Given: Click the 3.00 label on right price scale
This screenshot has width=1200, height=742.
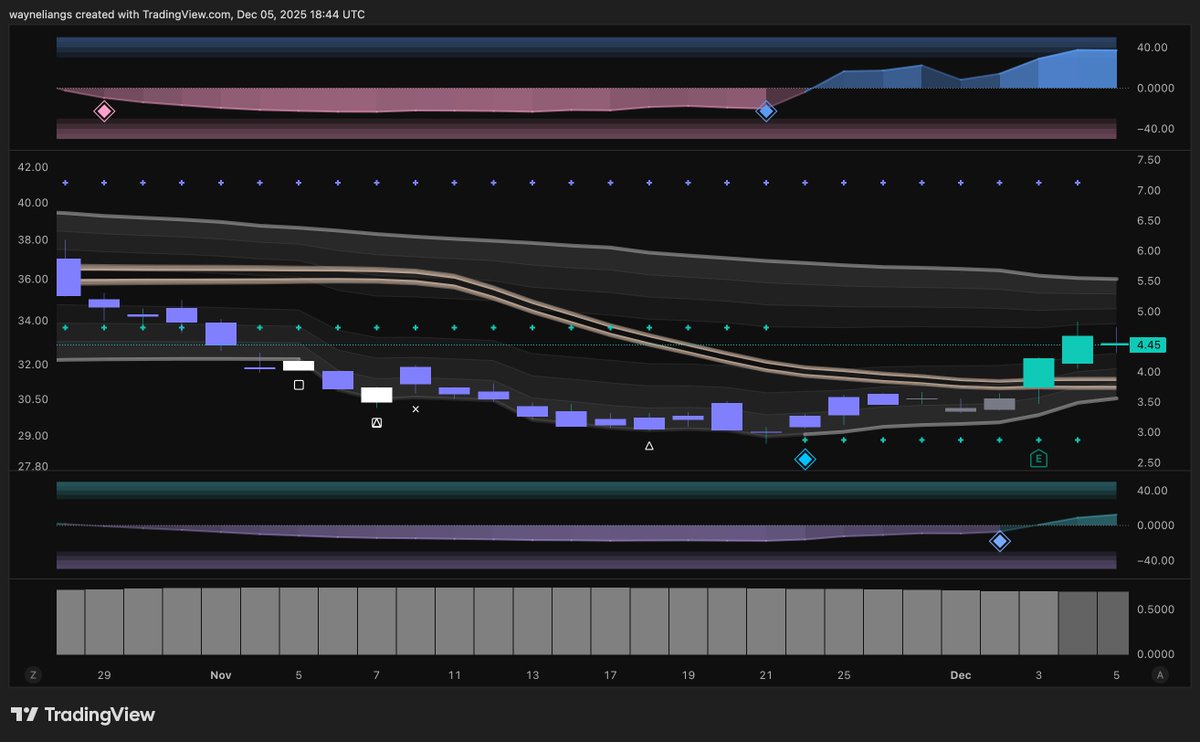Looking at the screenshot, I should tap(1148, 433).
